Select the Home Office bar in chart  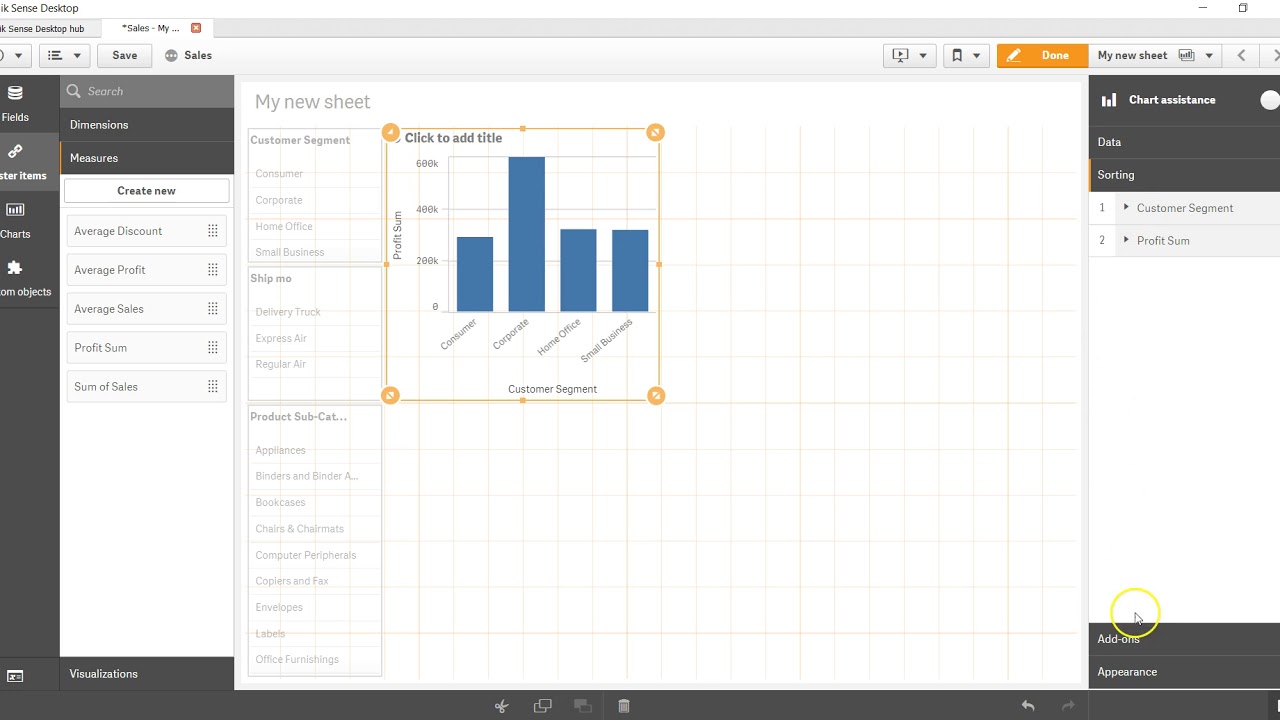click(x=578, y=270)
